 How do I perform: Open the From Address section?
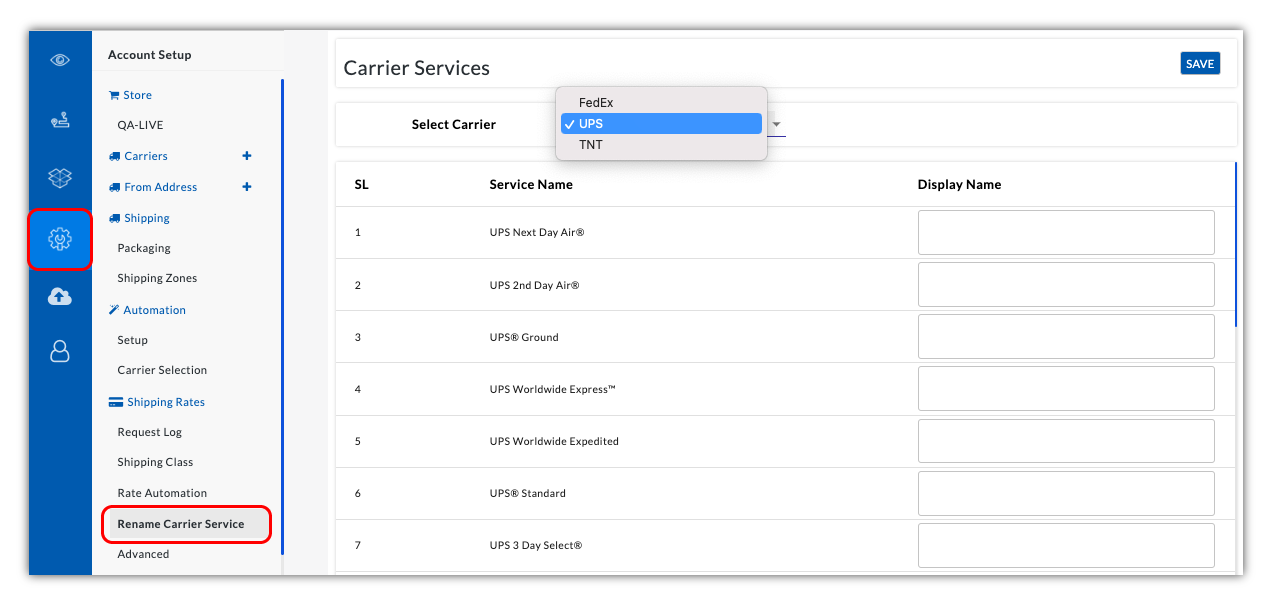coord(161,187)
